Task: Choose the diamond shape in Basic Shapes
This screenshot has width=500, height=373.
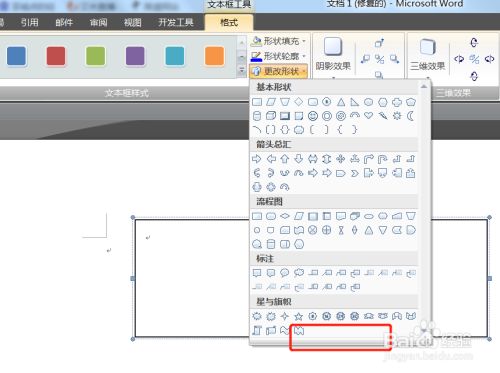Action: (299, 102)
